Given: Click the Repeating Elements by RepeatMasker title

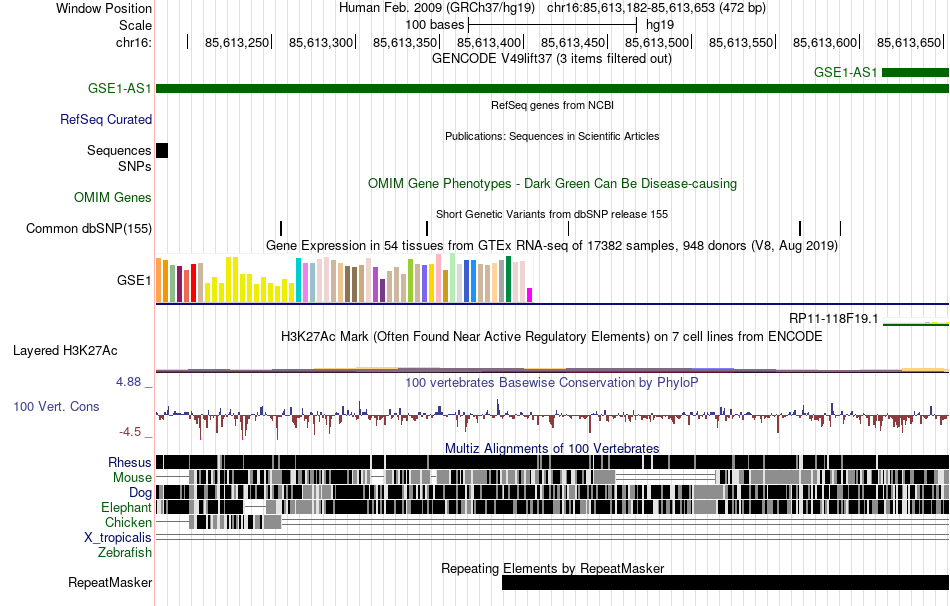Looking at the screenshot, I should click(x=553, y=568).
